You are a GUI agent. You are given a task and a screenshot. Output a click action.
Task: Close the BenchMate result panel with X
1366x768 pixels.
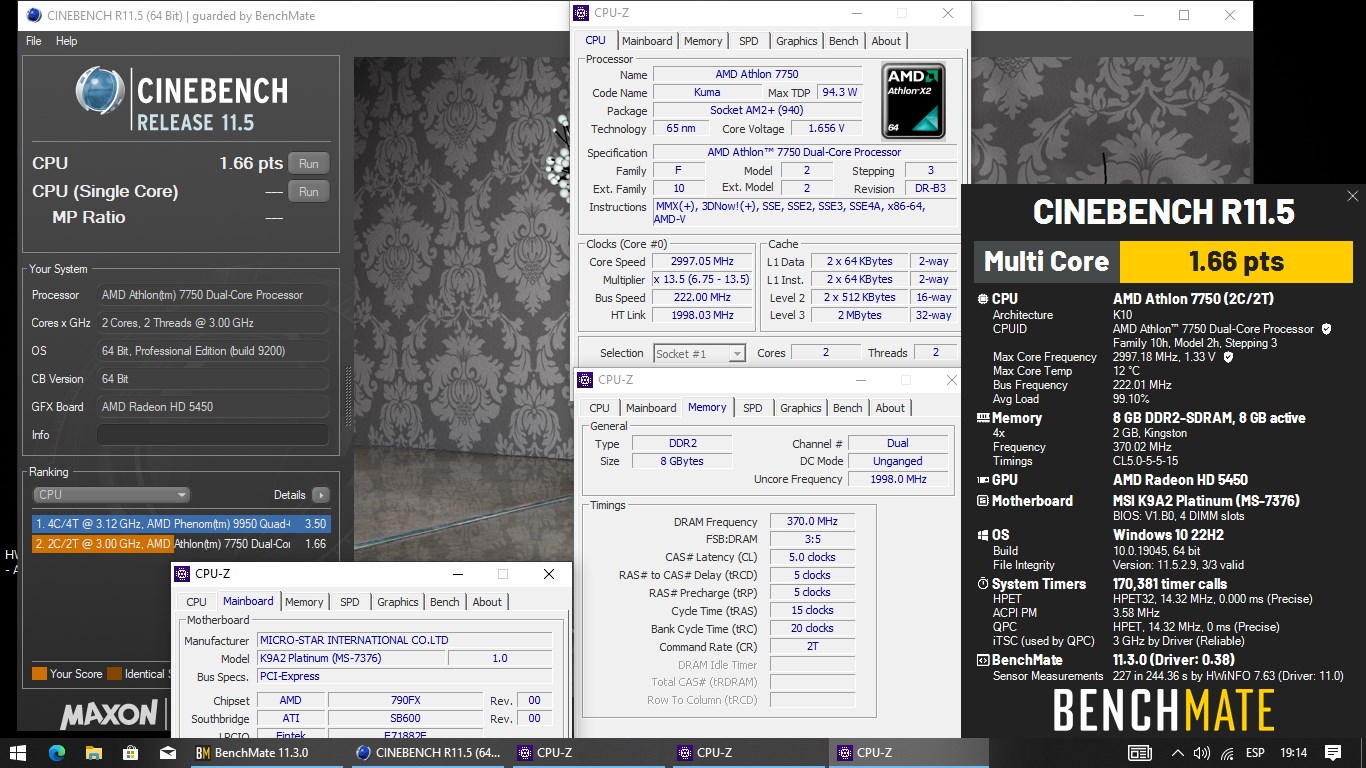click(x=1352, y=196)
